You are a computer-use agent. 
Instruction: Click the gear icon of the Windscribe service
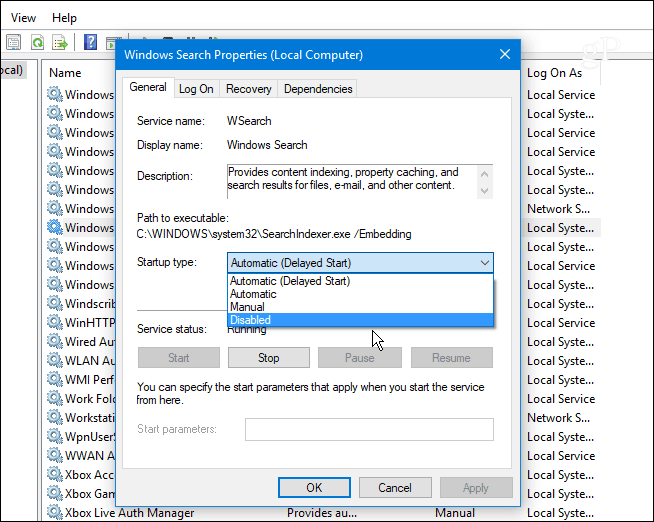pyautogui.click(x=55, y=303)
